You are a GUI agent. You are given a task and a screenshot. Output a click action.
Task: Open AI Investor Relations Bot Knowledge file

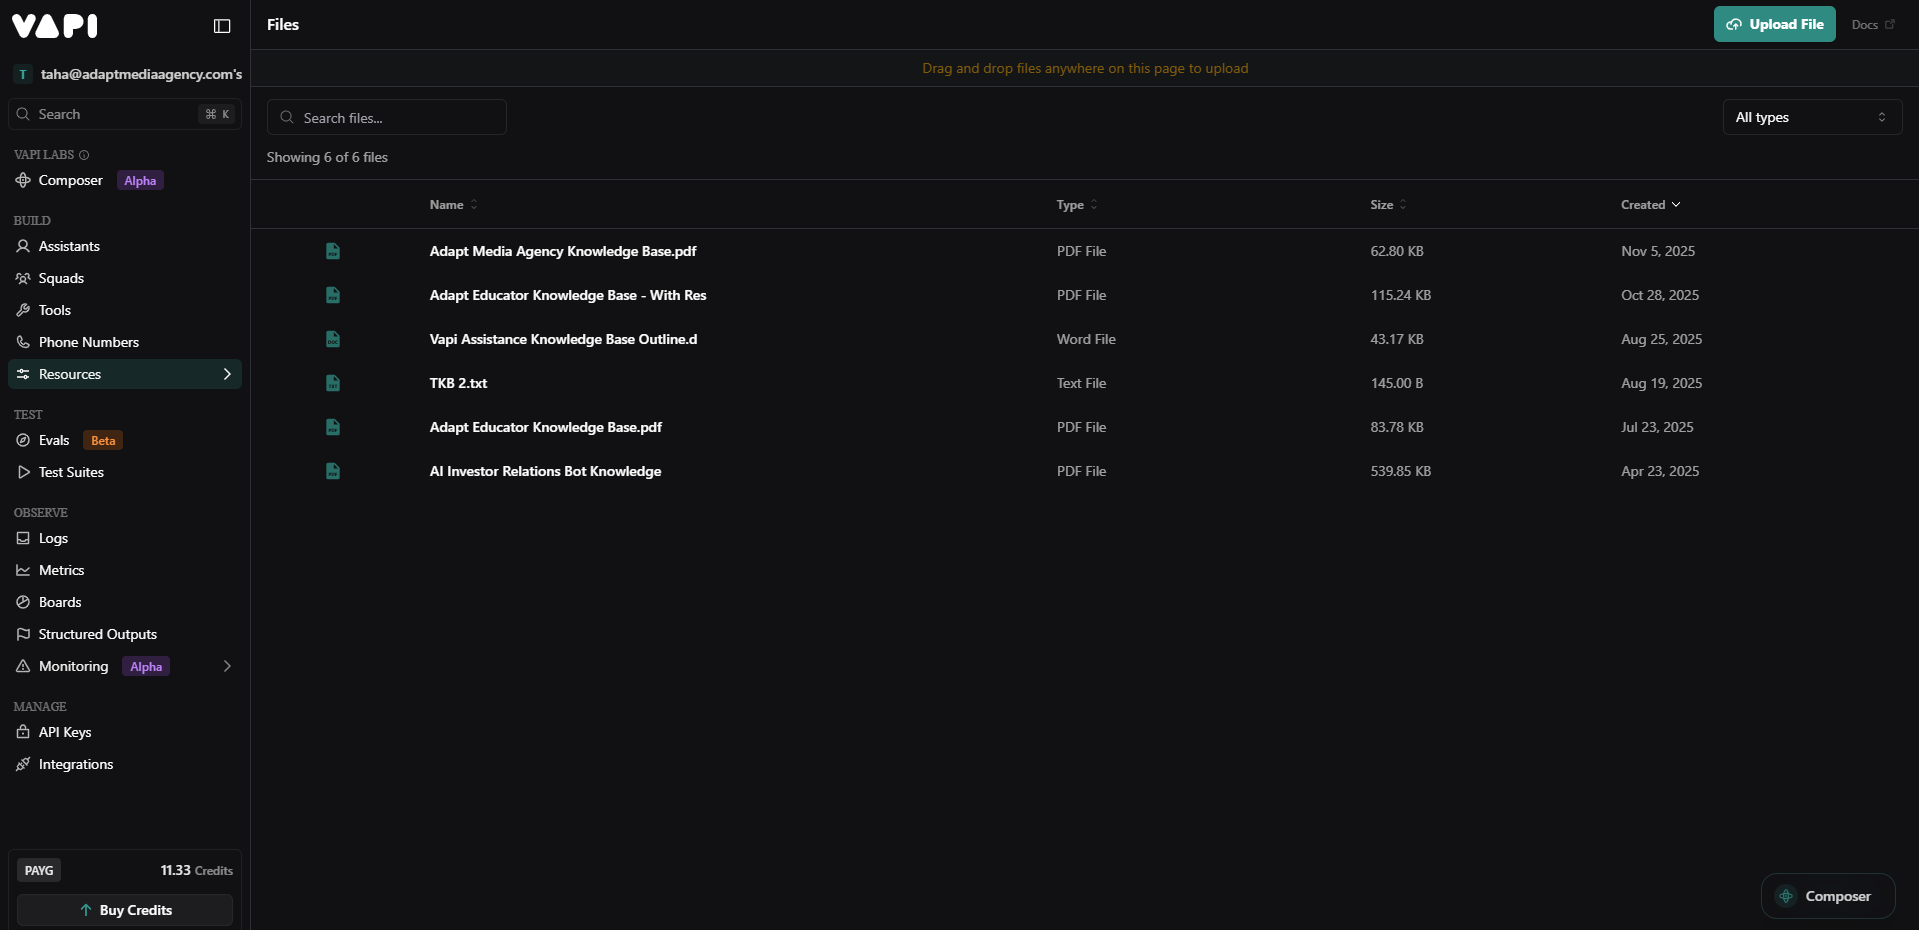click(545, 471)
